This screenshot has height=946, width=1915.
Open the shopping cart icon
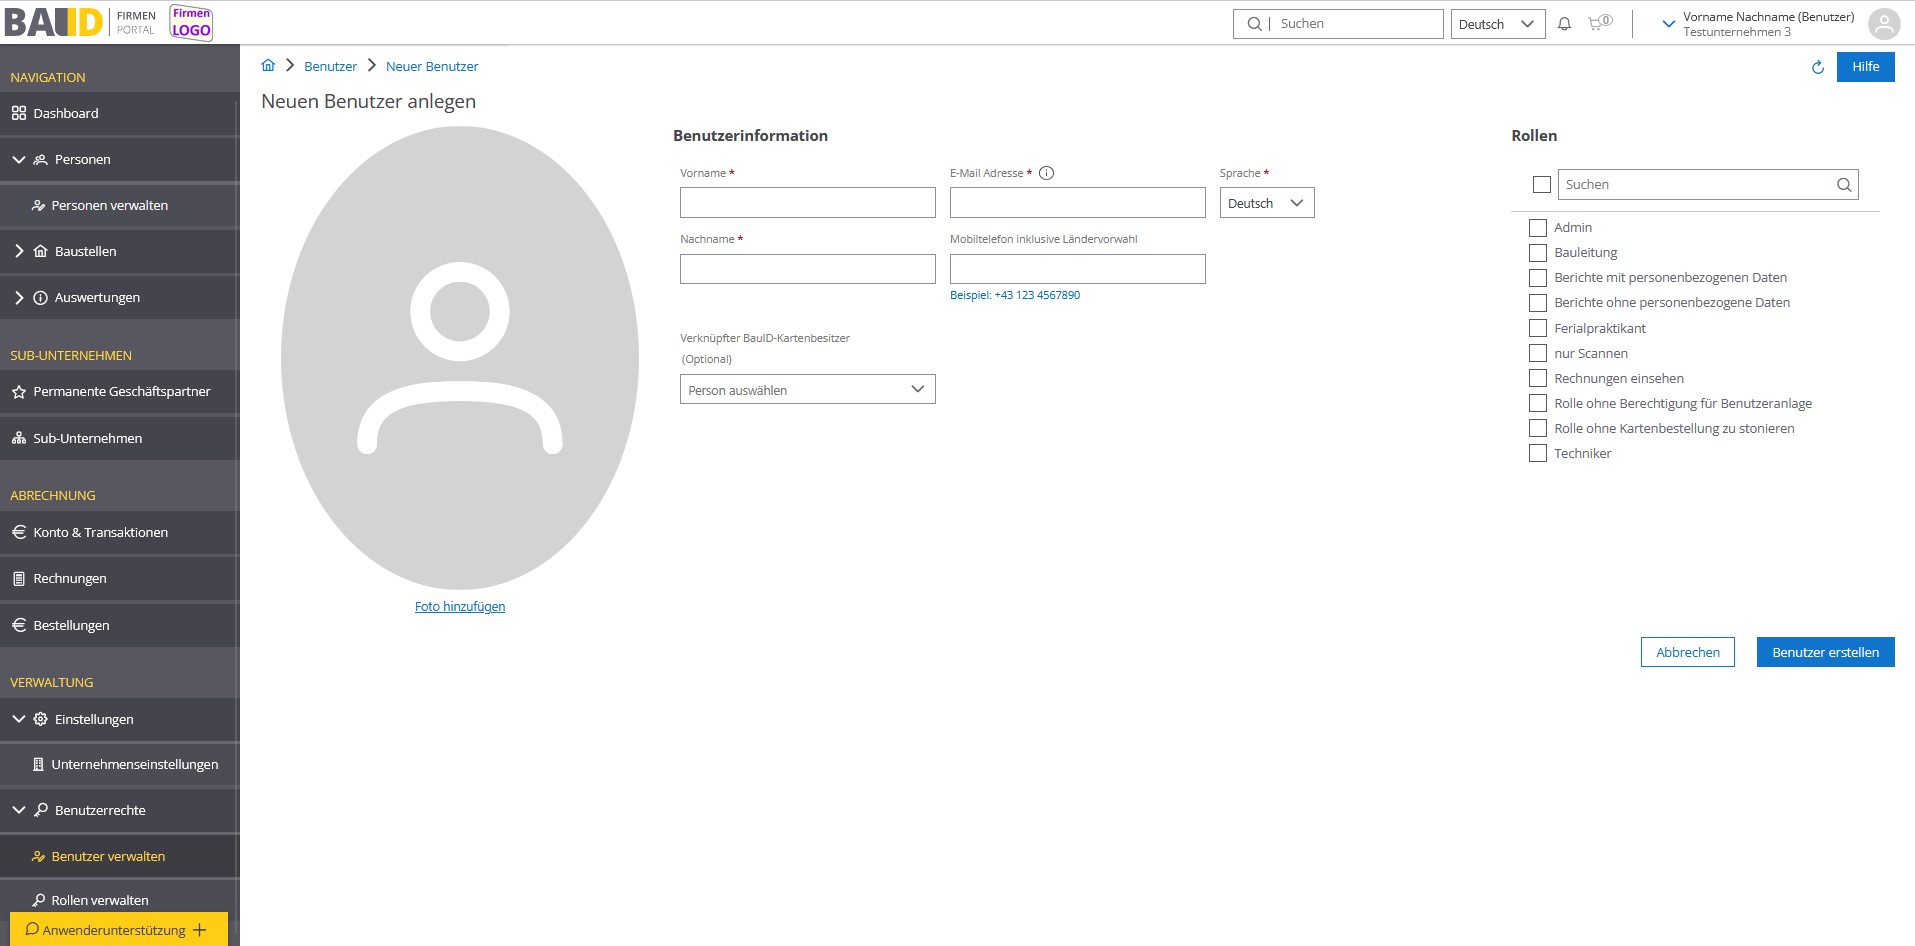(x=1598, y=23)
